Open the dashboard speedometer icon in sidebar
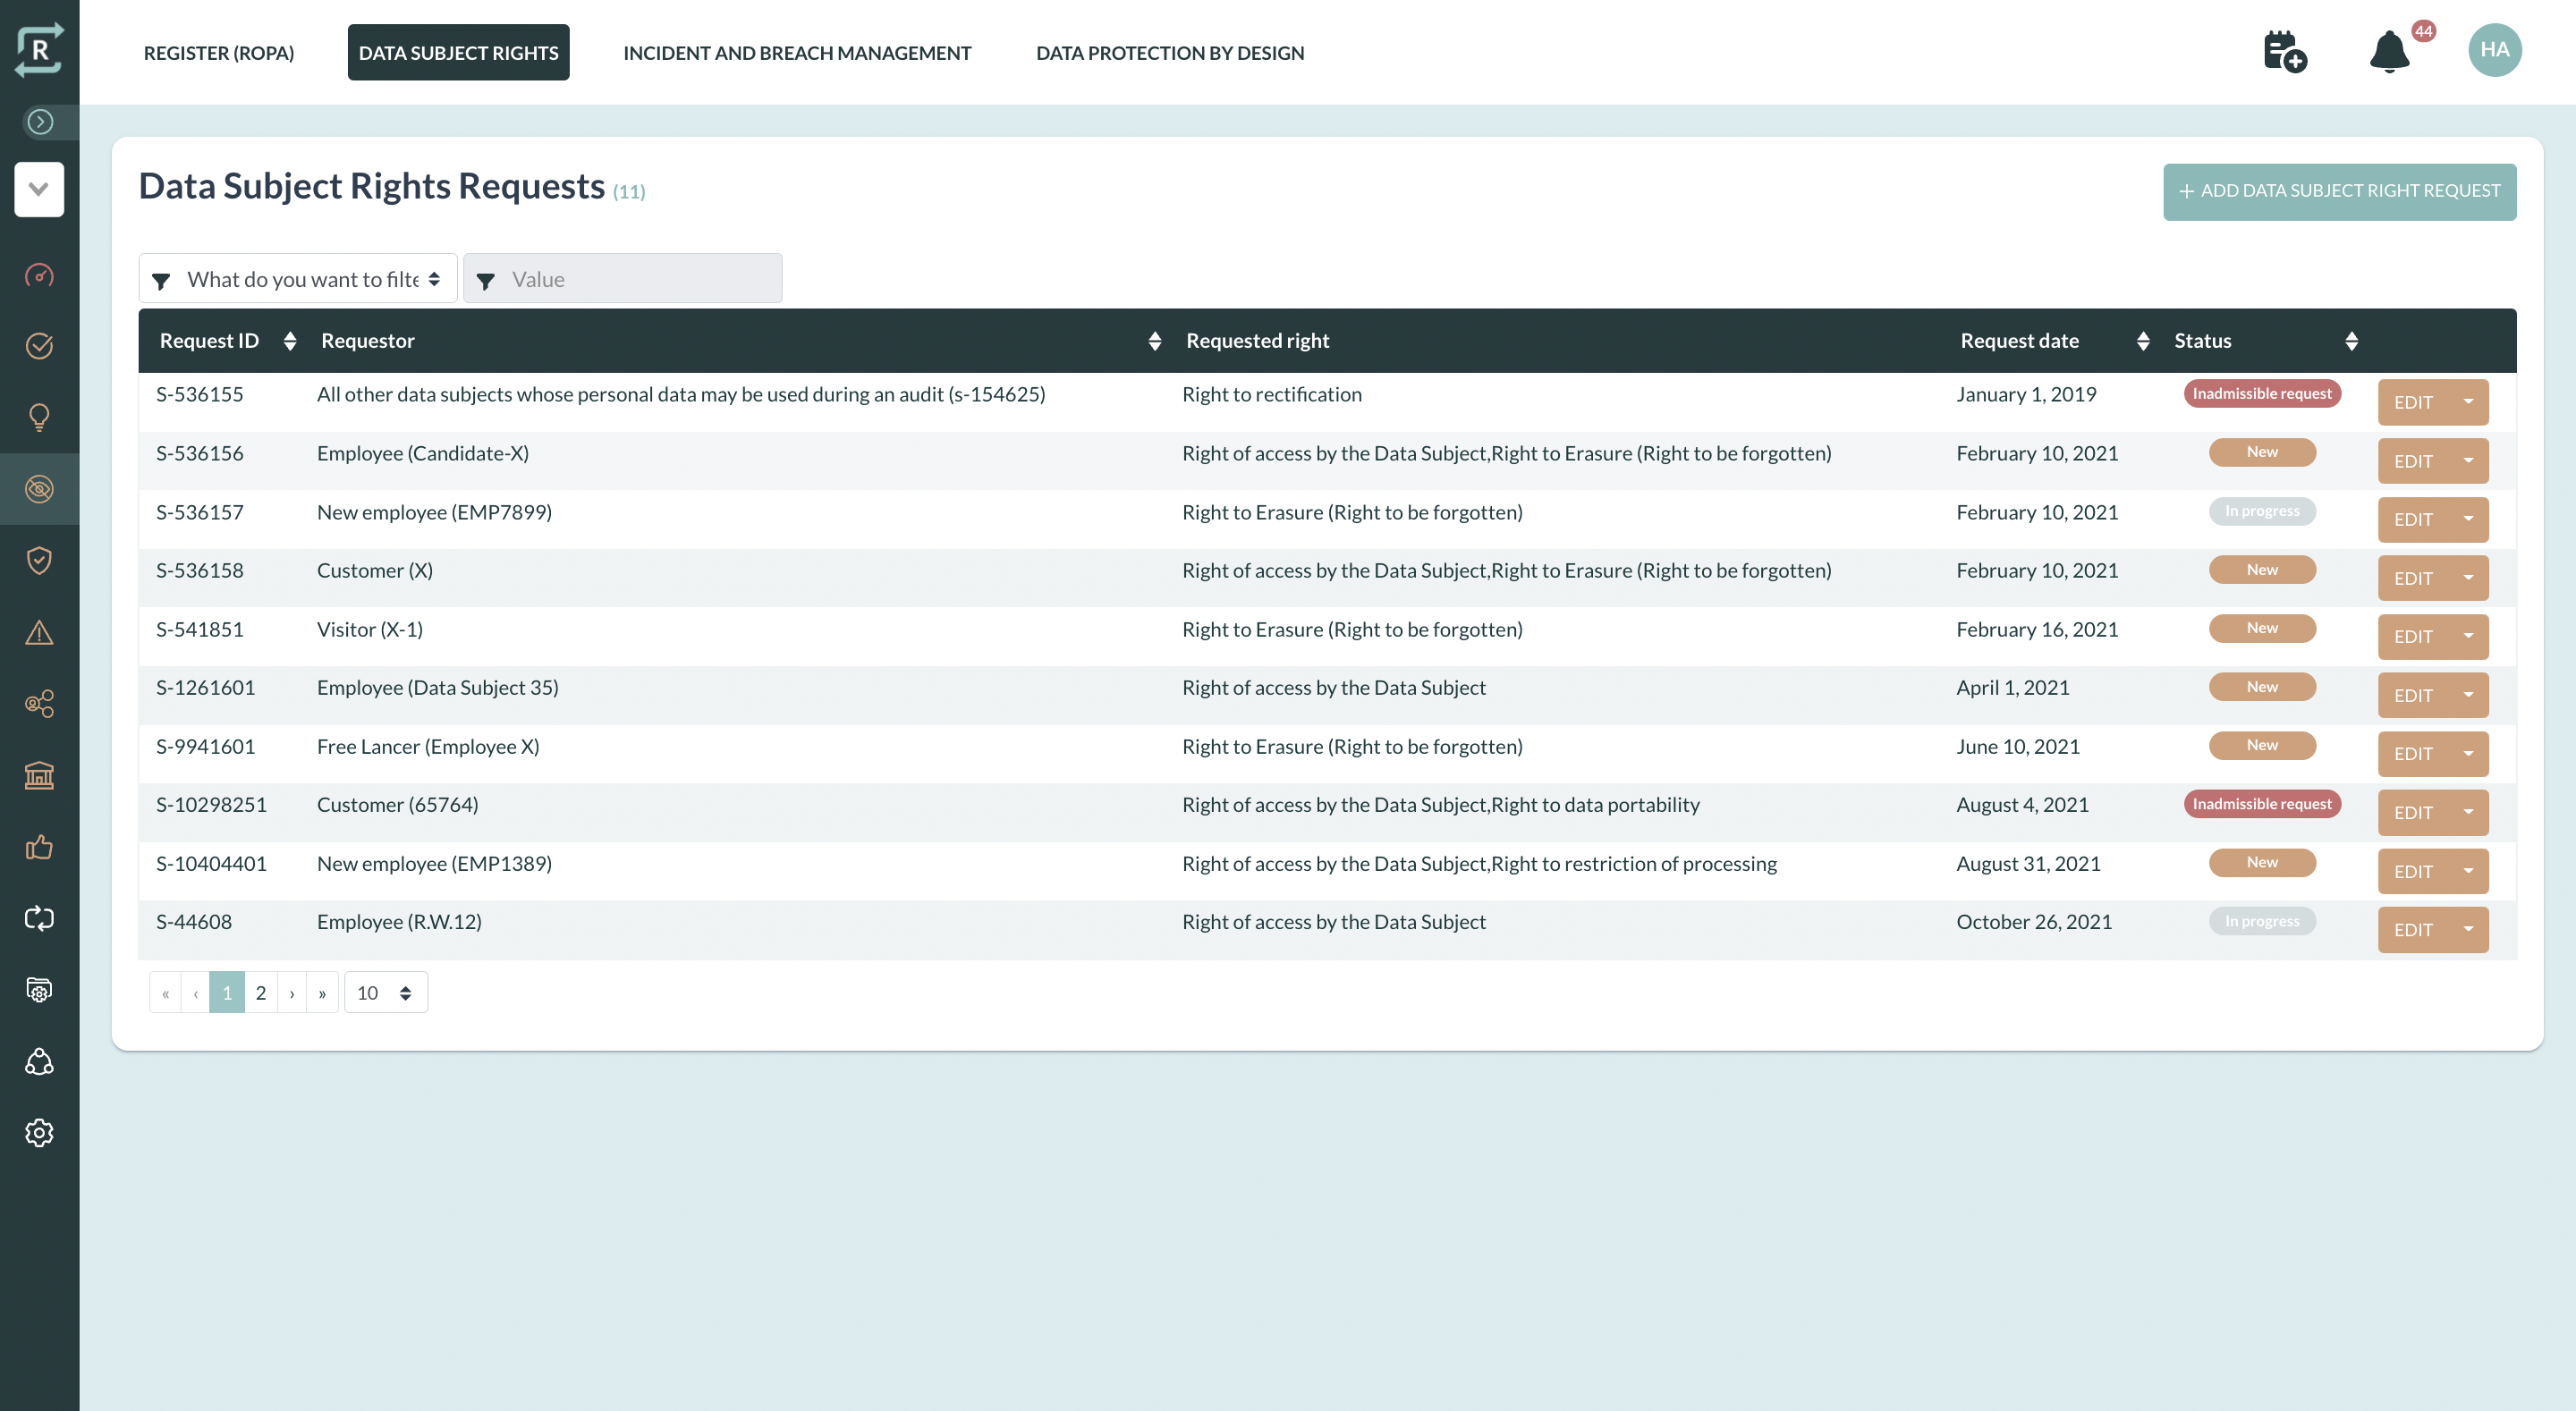Screen dimensions: 2576x1411 coord(39,276)
